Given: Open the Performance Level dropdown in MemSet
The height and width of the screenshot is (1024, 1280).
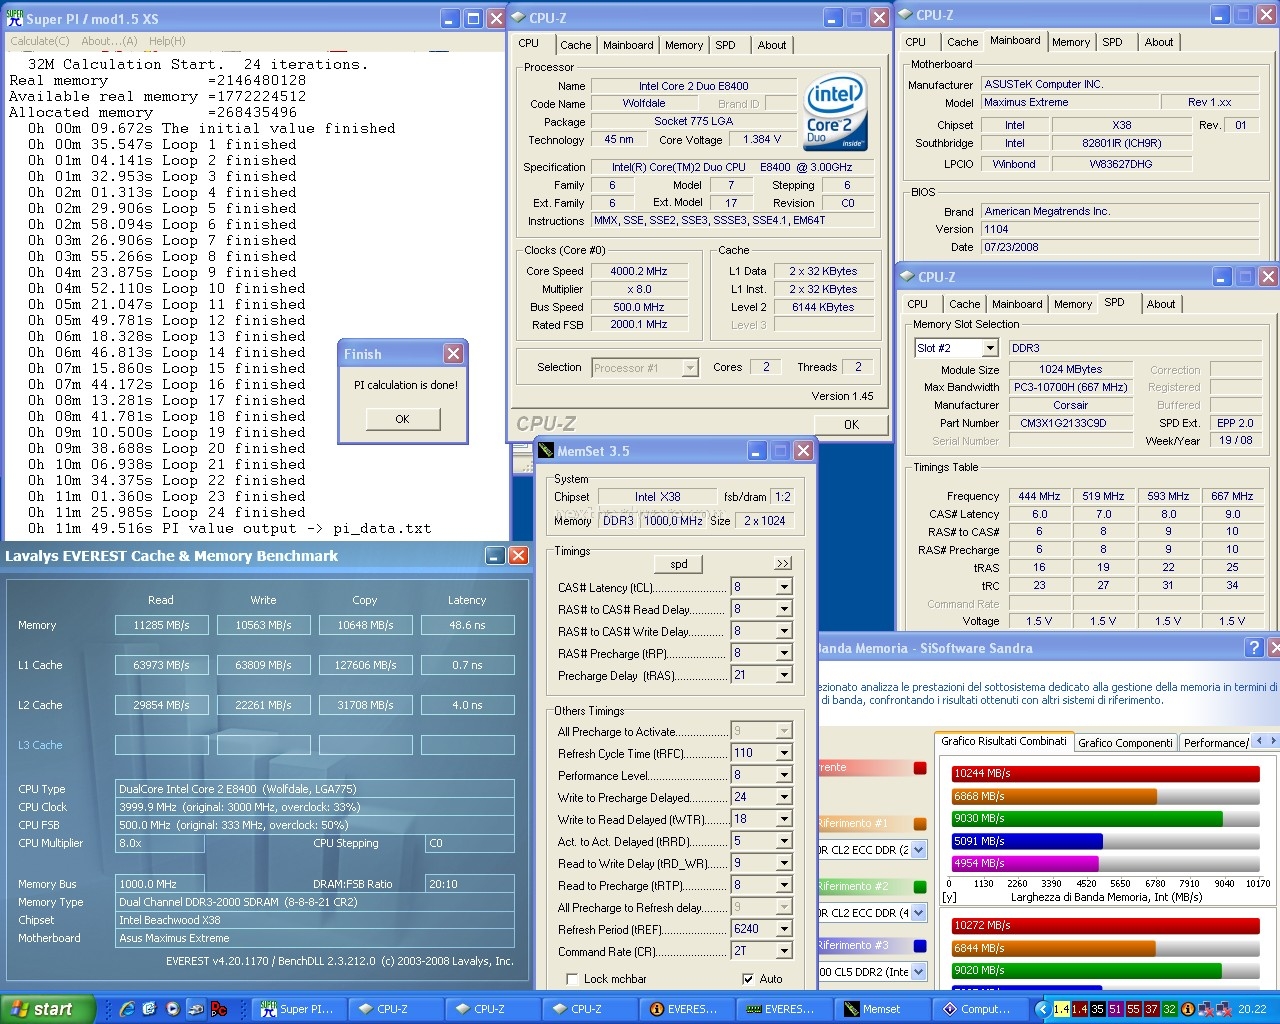Looking at the screenshot, I should tap(784, 775).
